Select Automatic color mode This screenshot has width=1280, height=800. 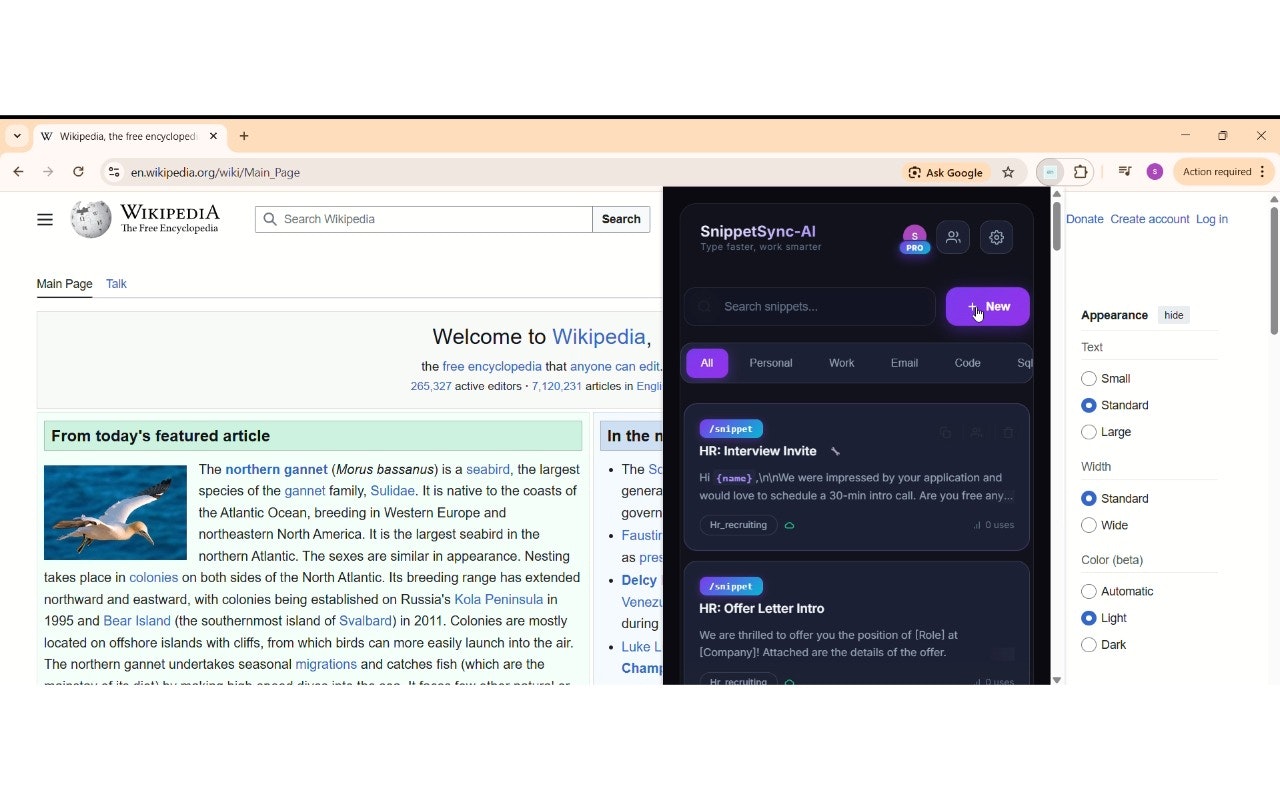[1089, 591]
